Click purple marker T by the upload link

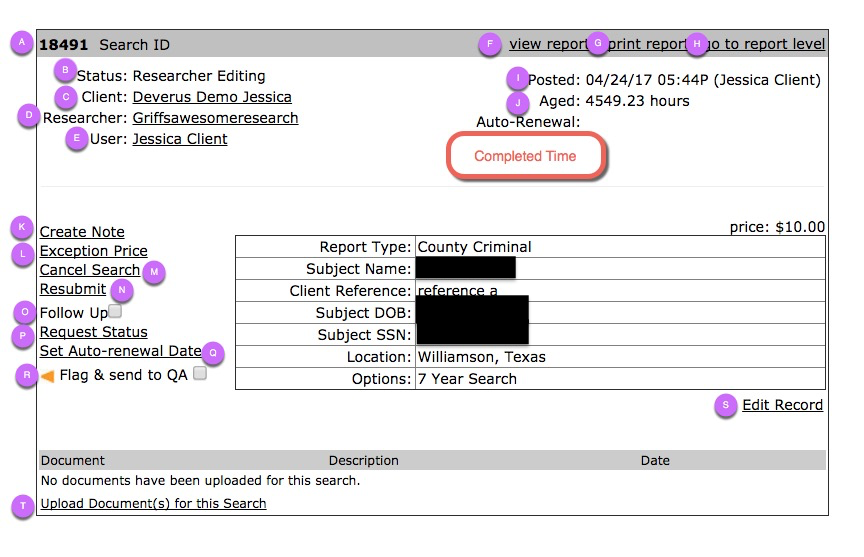click(23, 506)
